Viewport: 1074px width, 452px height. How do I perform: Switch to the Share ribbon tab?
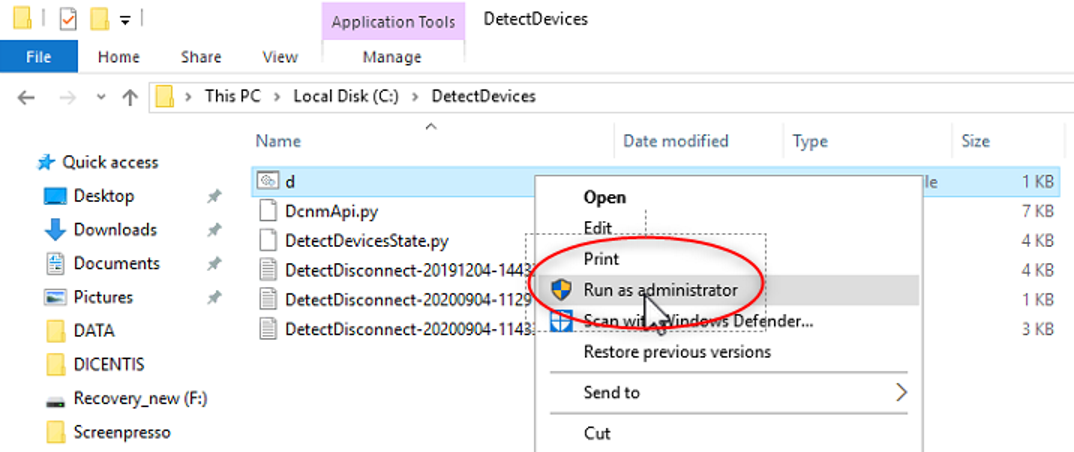(x=201, y=57)
